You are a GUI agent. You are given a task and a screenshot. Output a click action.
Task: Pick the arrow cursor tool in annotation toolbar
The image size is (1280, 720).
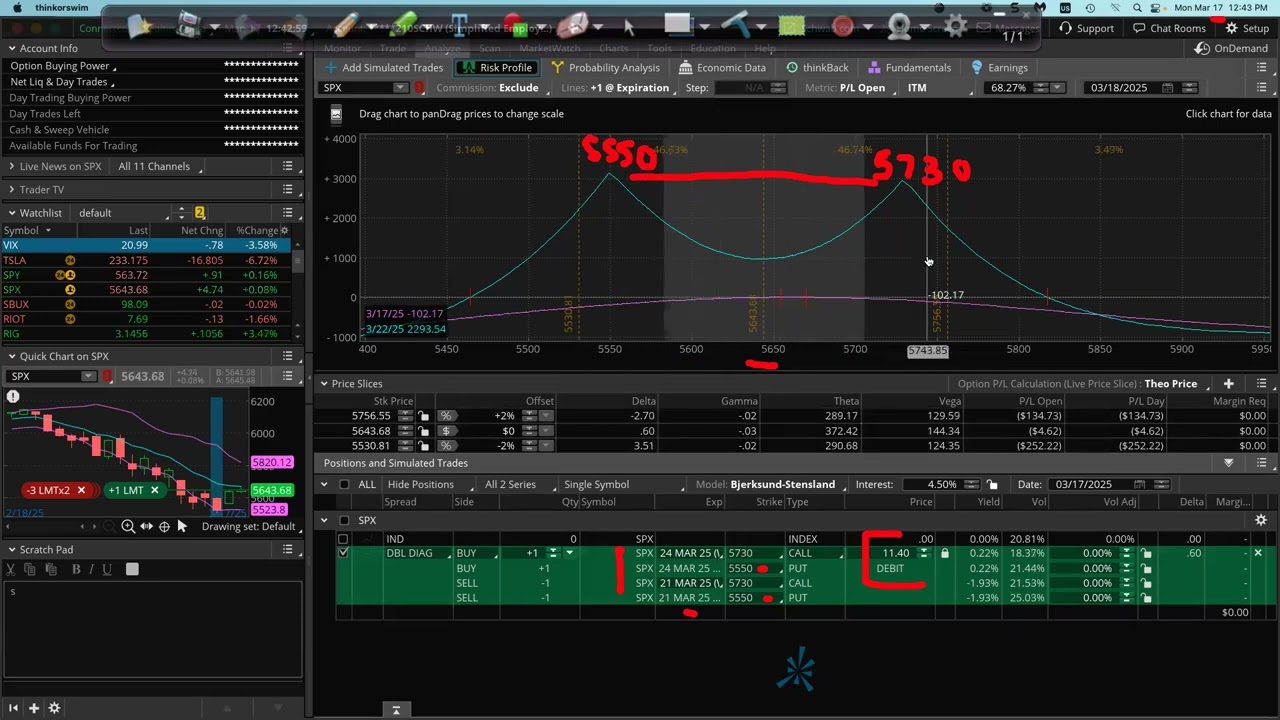pyautogui.click(x=629, y=27)
